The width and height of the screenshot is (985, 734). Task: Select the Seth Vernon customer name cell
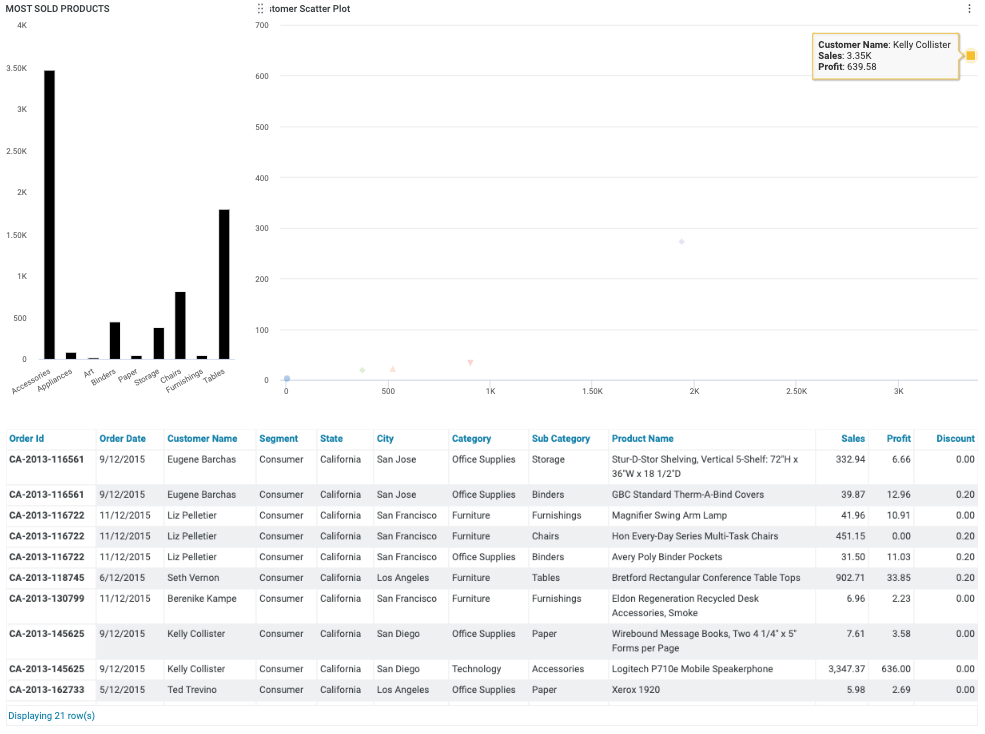(194, 578)
